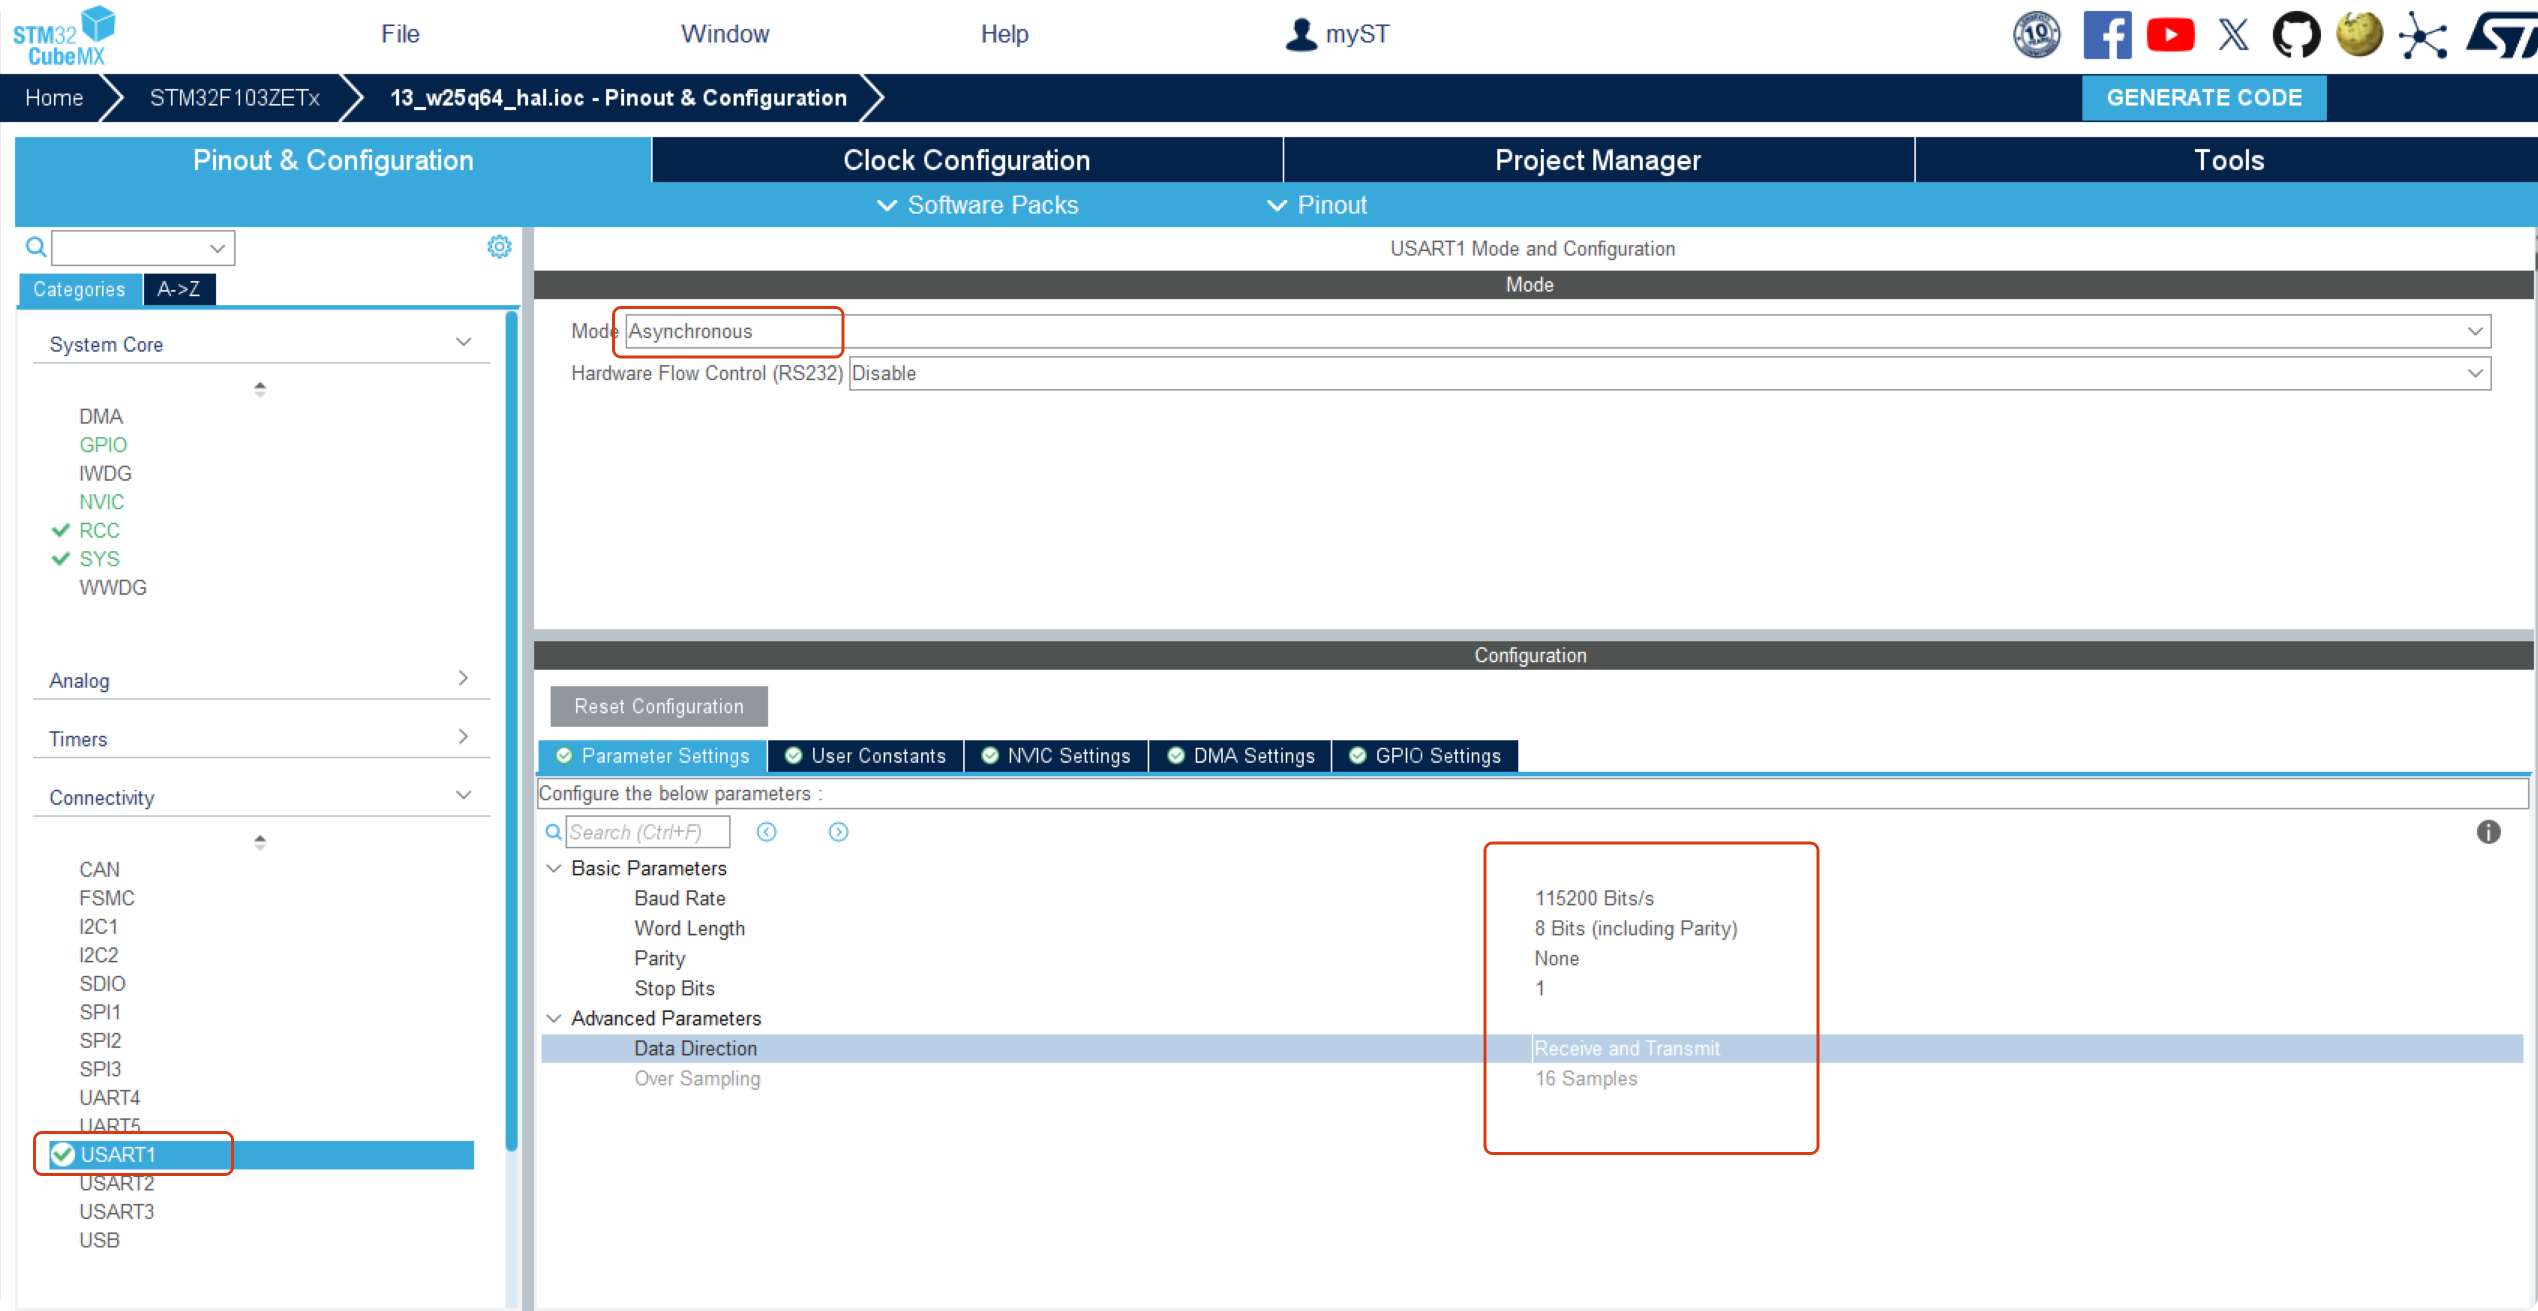
Task: Switch to Clock Configuration tab
Action: [966, 160]
